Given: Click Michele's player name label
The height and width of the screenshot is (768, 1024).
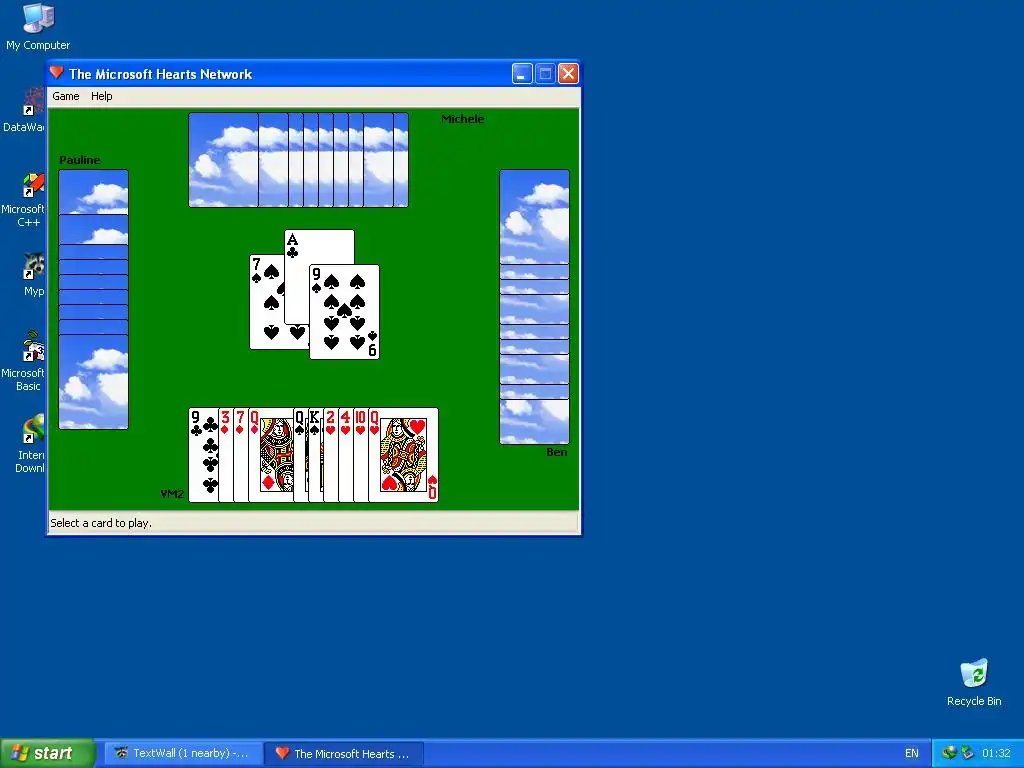Looking at the screenshot, I should coord(462,119).
